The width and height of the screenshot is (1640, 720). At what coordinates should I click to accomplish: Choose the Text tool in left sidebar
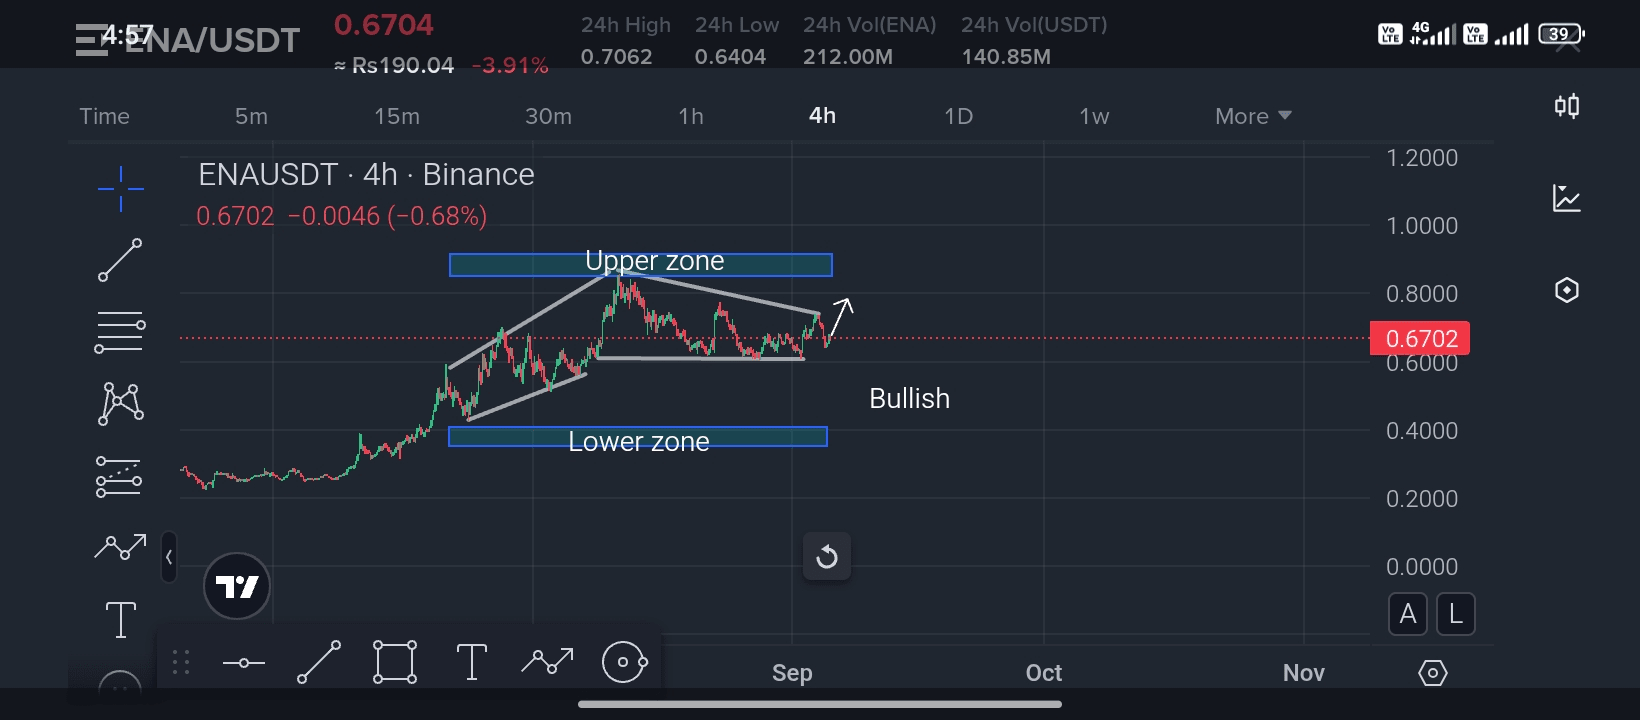120,620
